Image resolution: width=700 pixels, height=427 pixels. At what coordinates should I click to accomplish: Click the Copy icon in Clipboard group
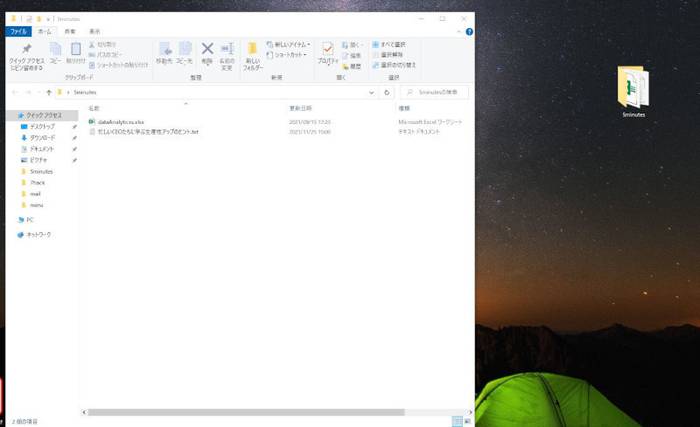[55, 53]
